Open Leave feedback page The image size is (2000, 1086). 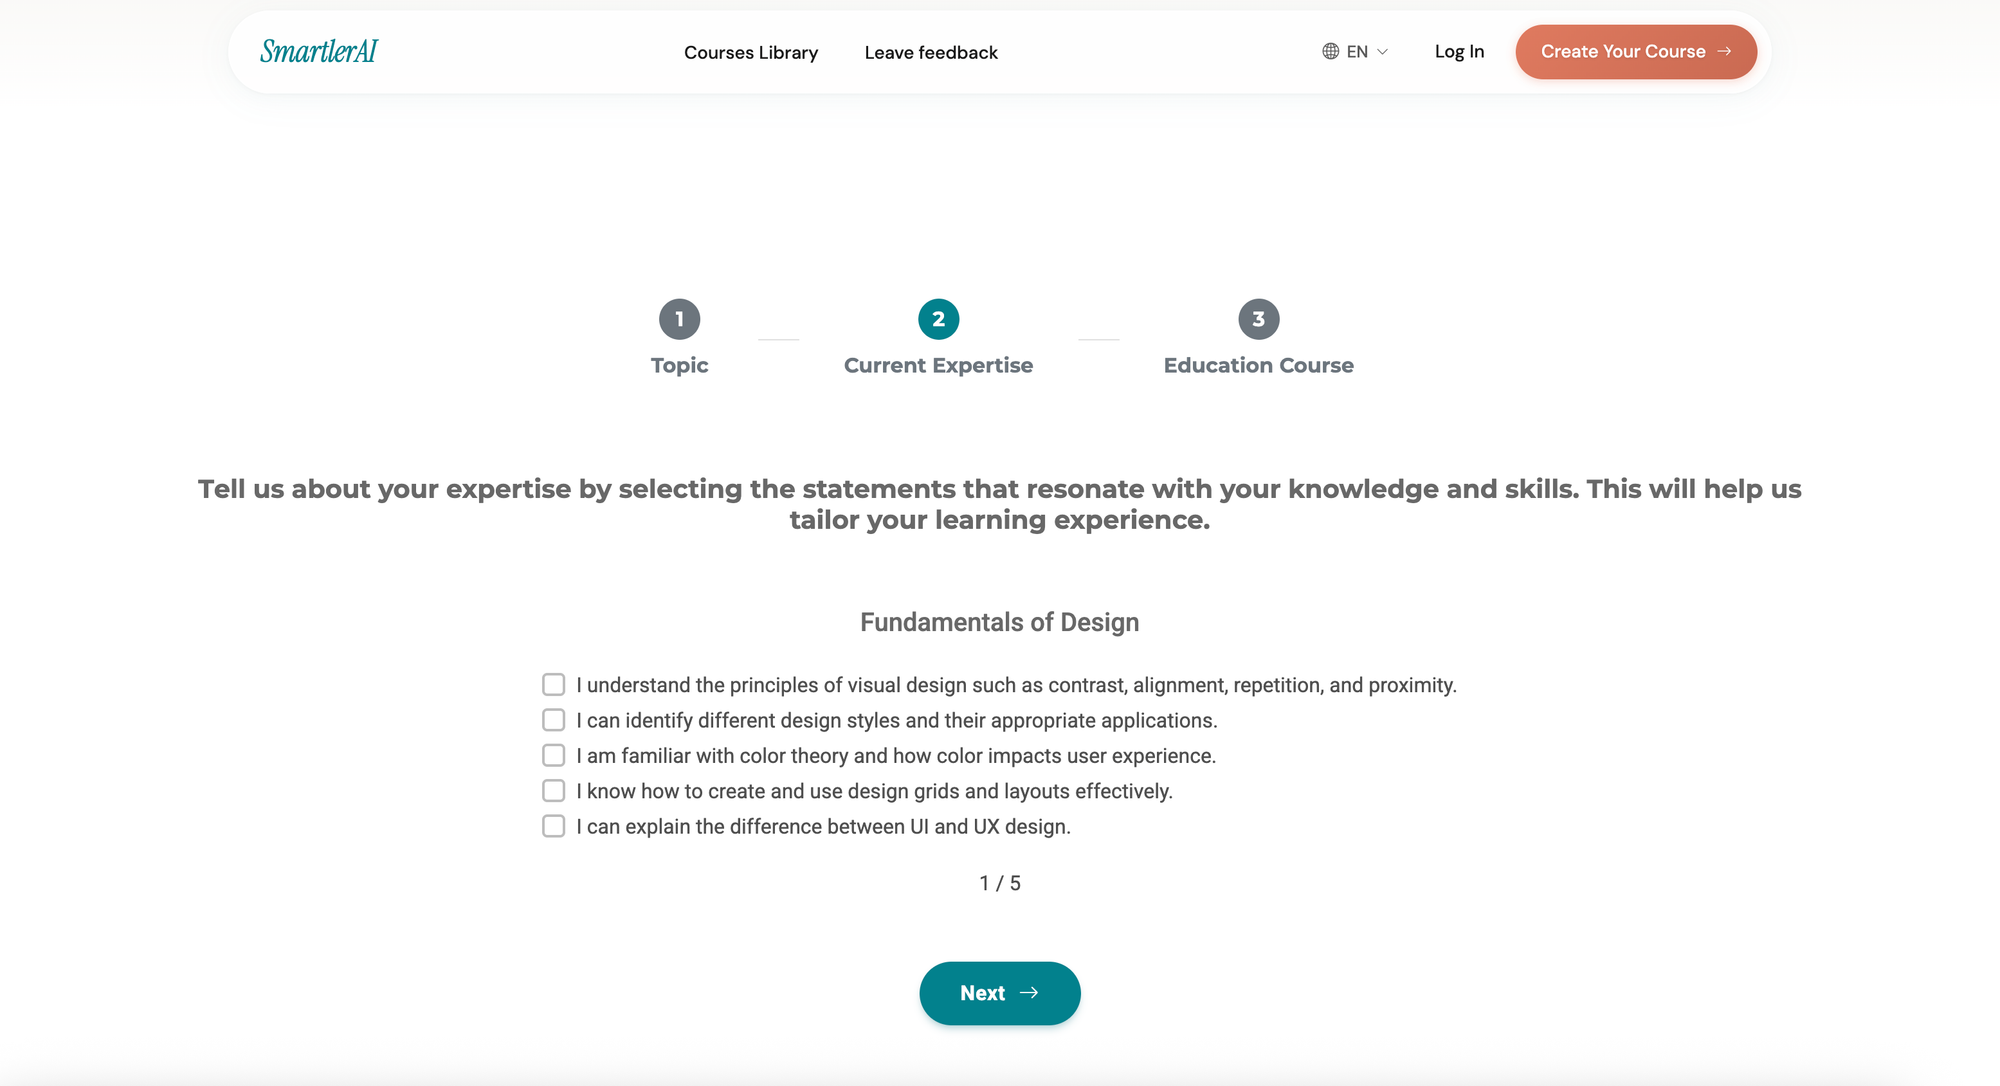pyautogui.click(x=931, y=52)
